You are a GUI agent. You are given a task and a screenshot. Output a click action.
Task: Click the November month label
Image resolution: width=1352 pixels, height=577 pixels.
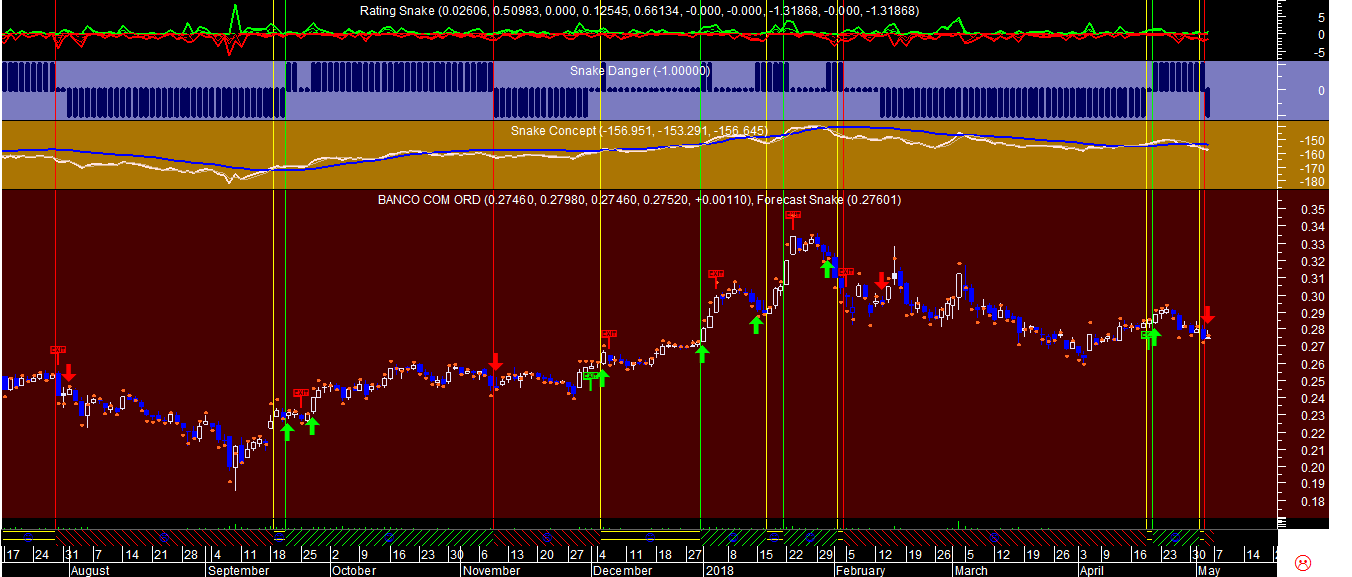pyautogui.click(x=492, y=571)
